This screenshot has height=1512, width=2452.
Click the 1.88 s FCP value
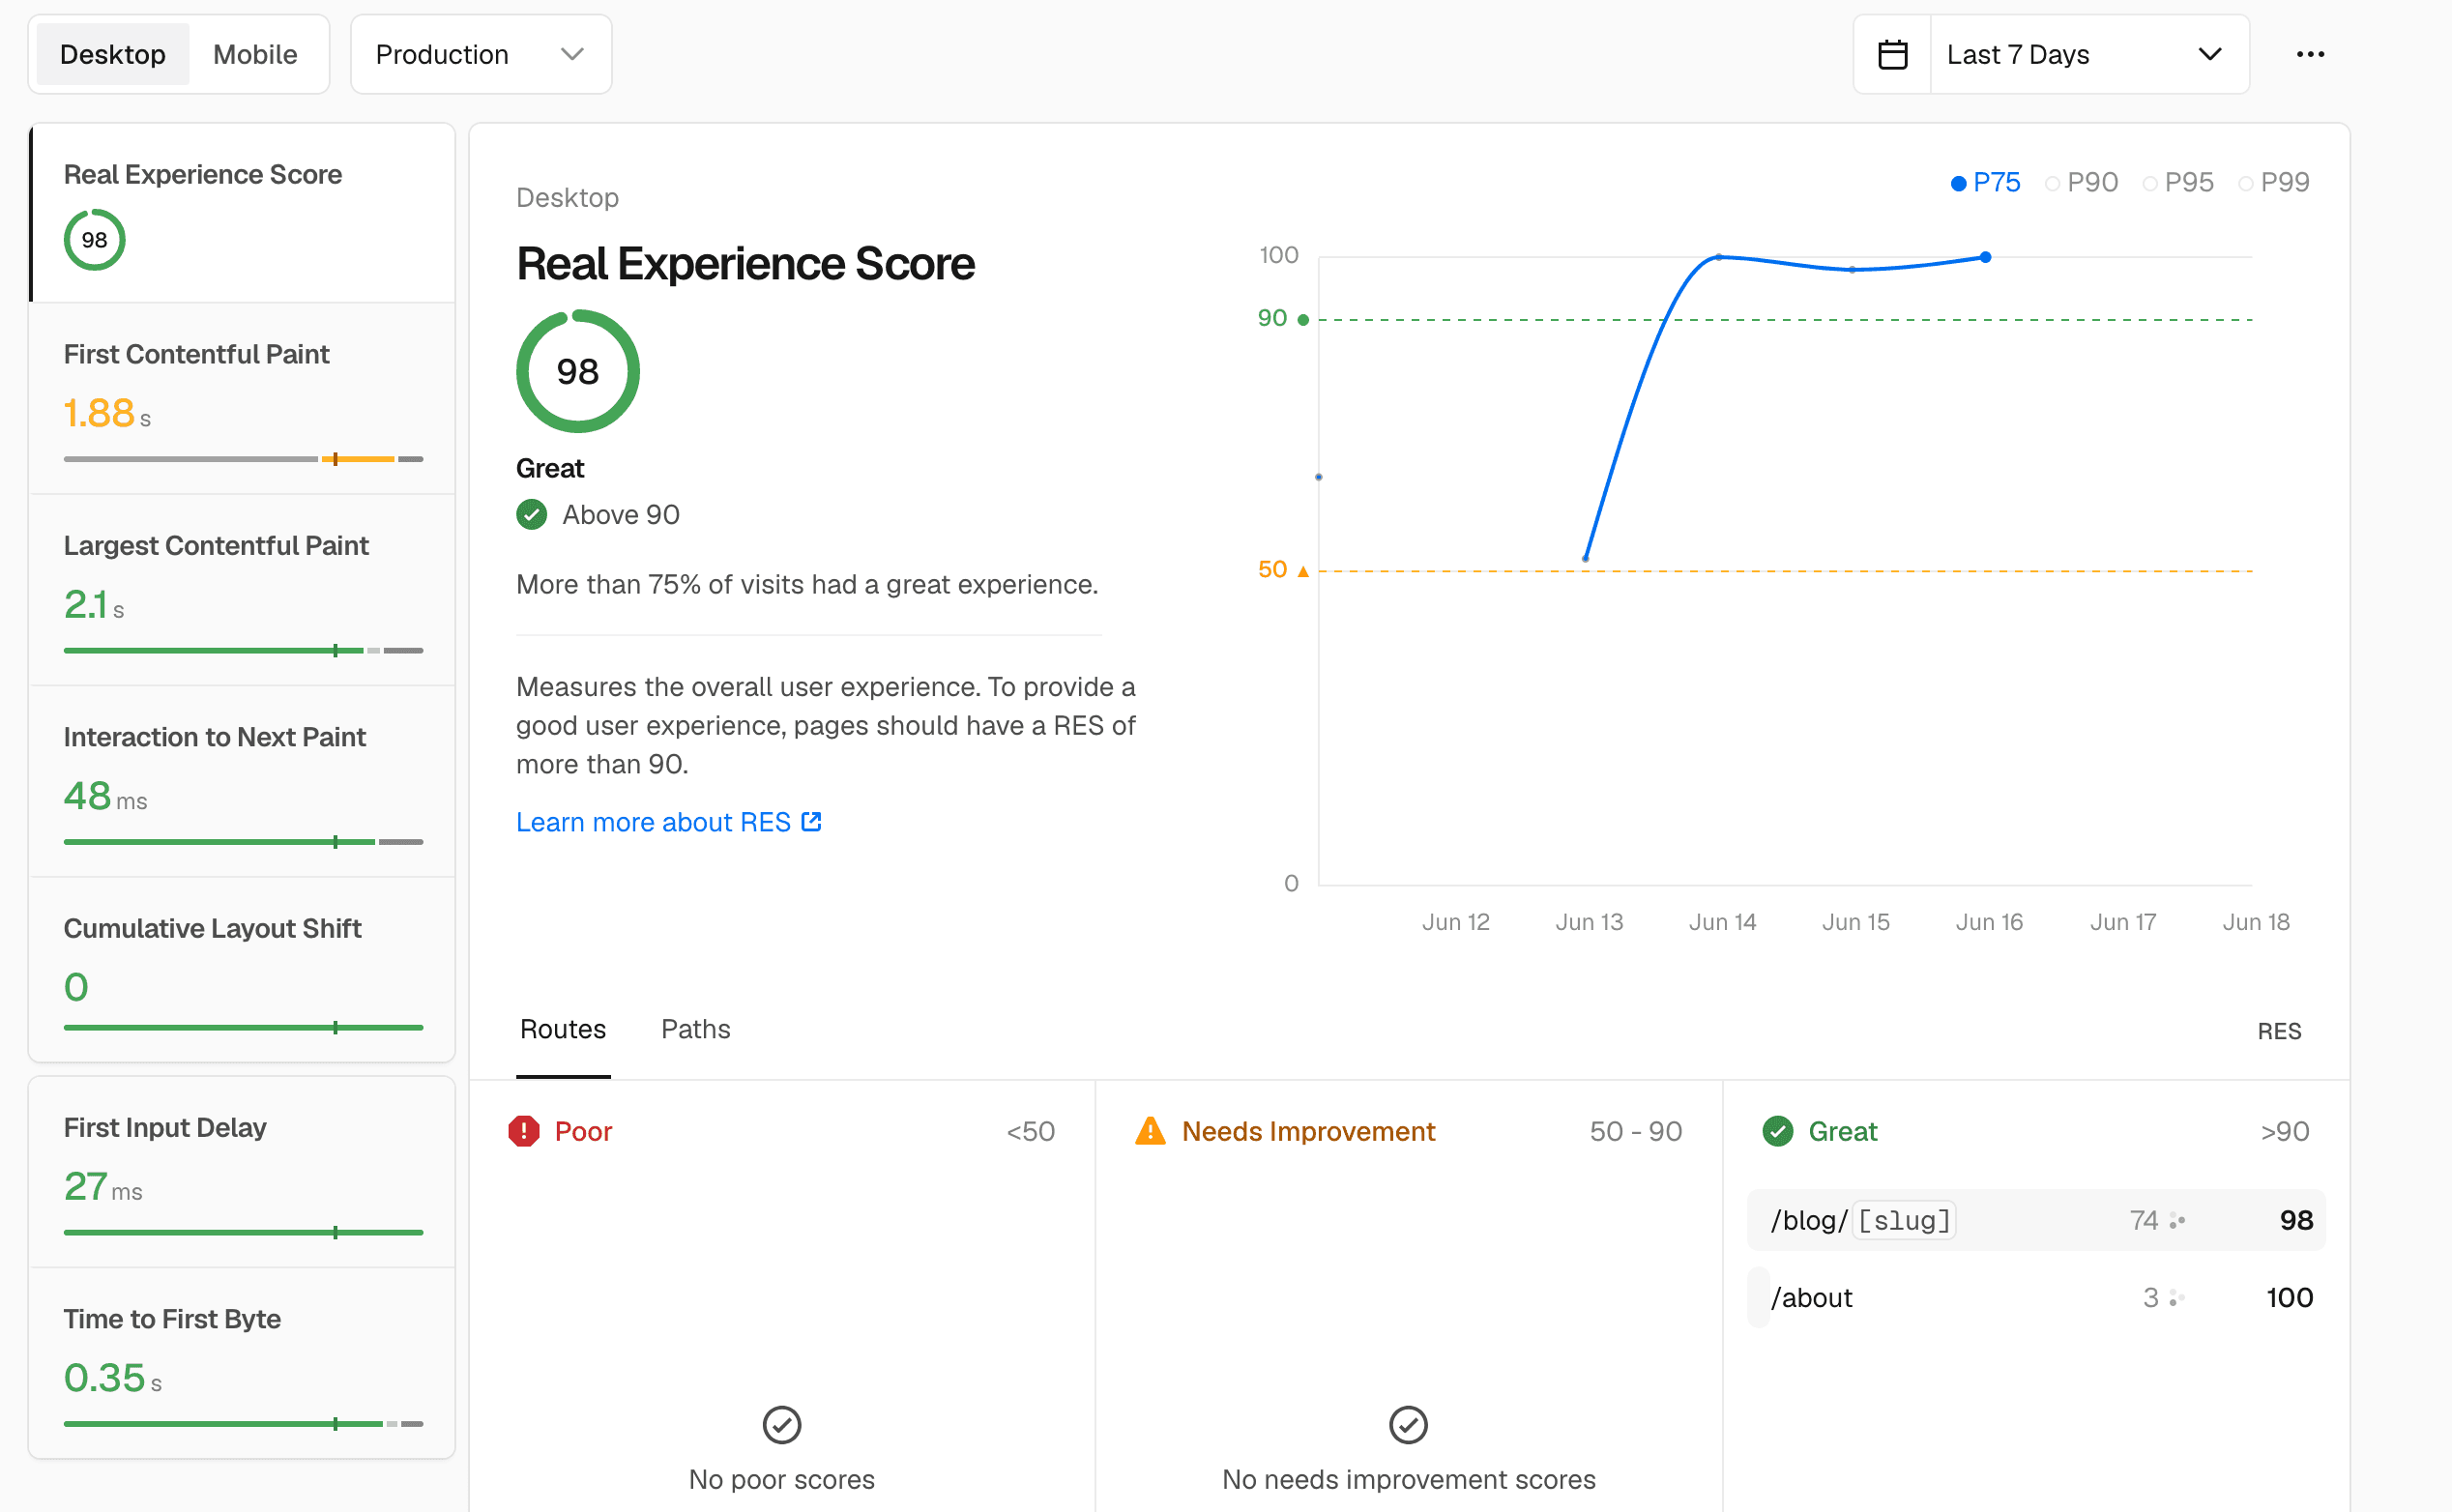pos(107,413)
